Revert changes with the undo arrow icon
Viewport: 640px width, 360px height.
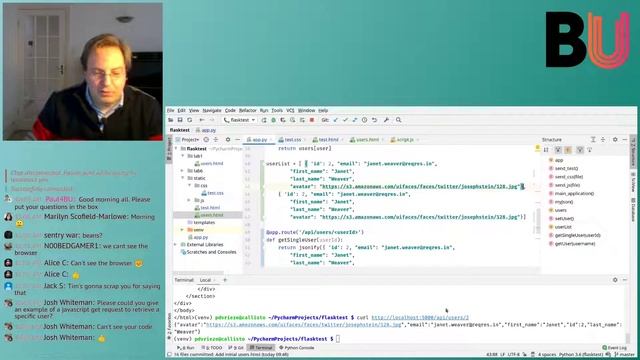coord(374,120)
